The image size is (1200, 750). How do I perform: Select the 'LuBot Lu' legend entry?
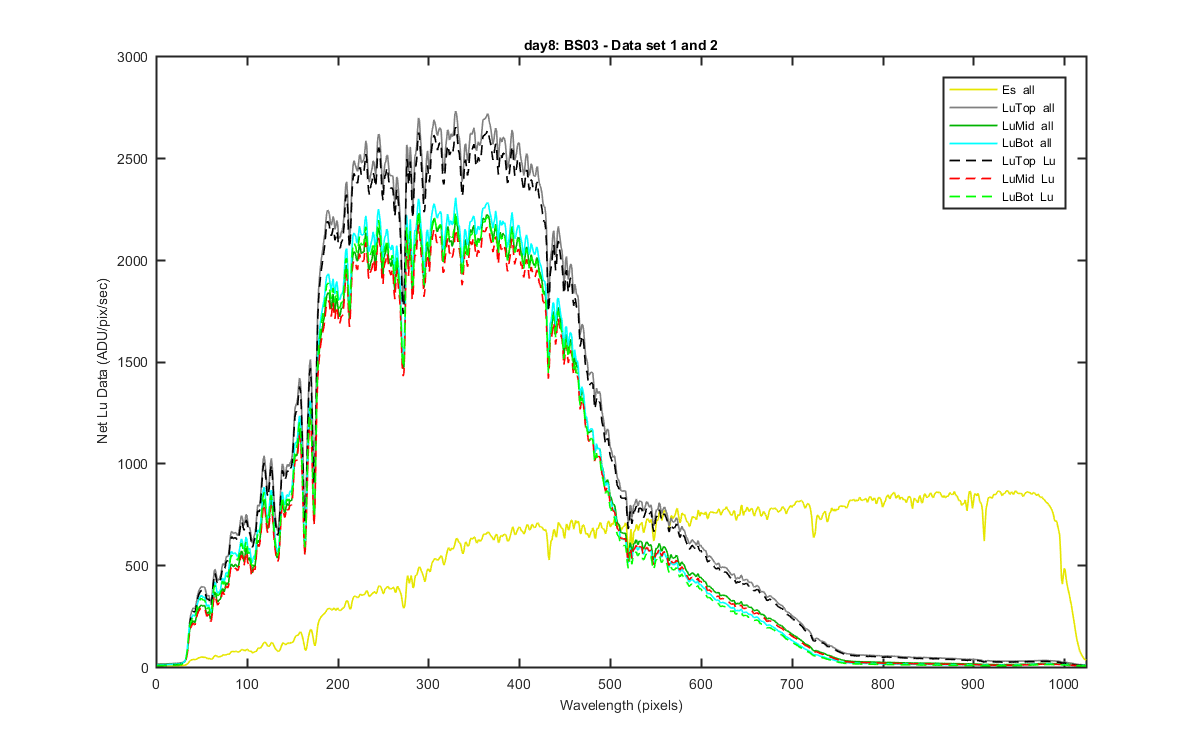[x=1002, y=197]
